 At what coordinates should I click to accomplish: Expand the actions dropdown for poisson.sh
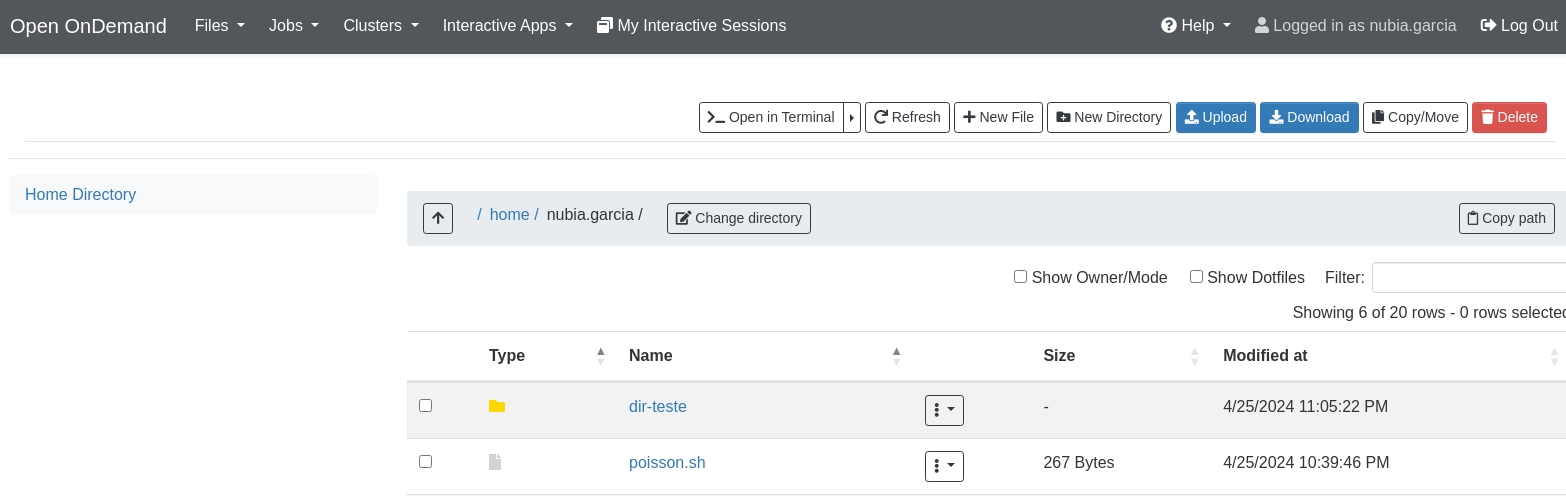(x=944, y=466)
